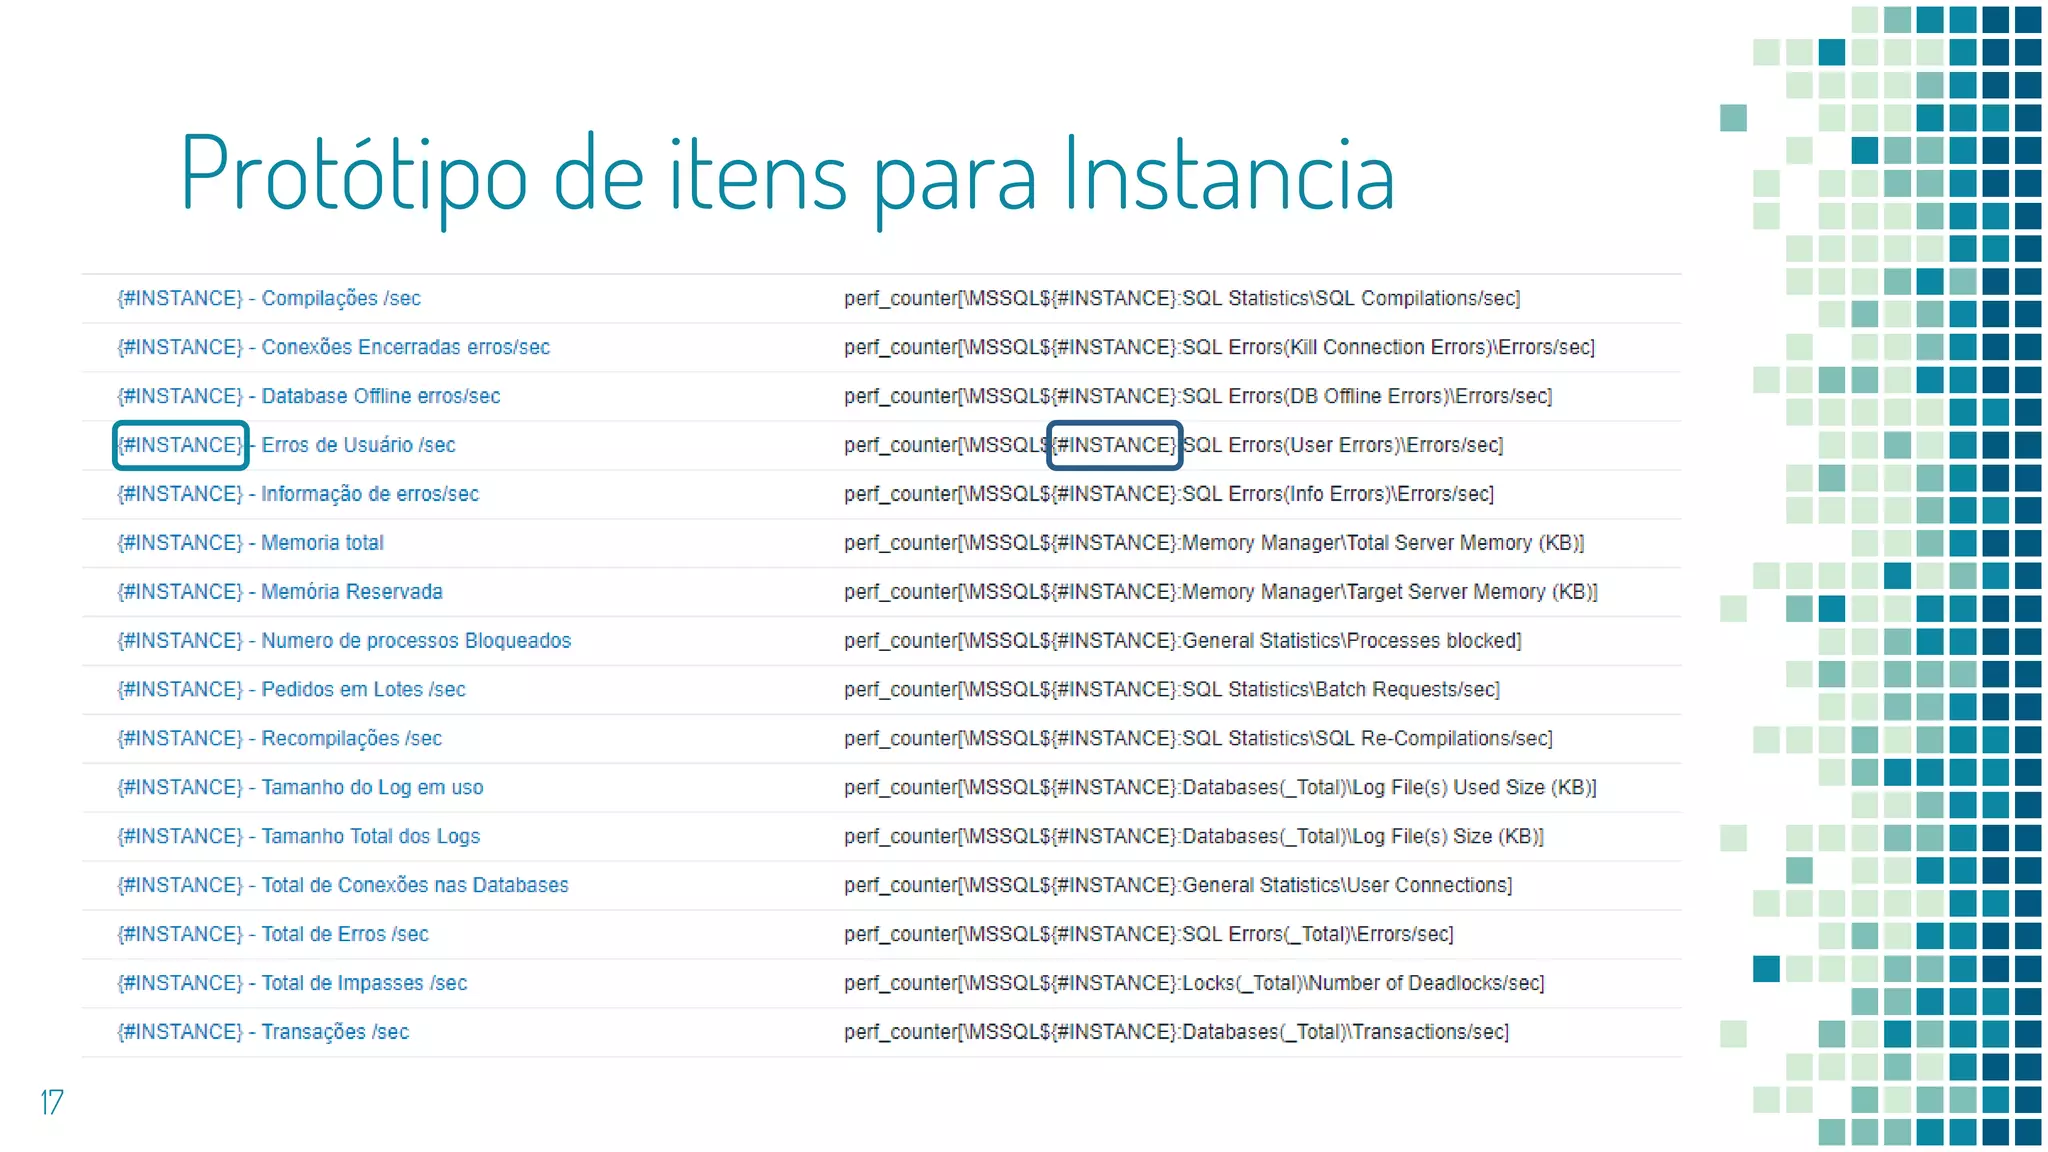Select the Kill Connection Errors key text

[x=1219, y=347]
